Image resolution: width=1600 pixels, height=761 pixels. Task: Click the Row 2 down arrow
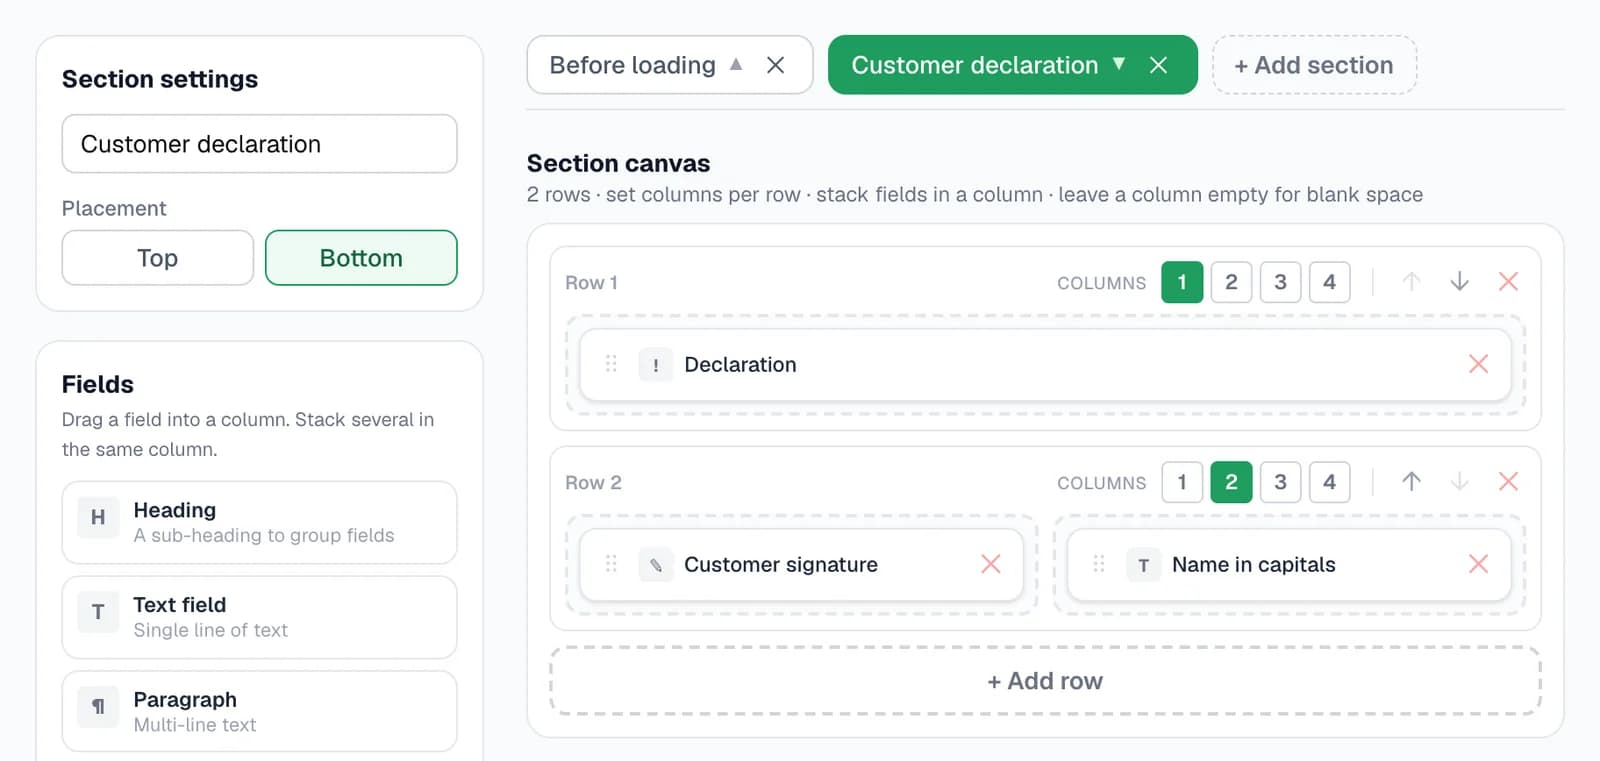point(1460,482)
